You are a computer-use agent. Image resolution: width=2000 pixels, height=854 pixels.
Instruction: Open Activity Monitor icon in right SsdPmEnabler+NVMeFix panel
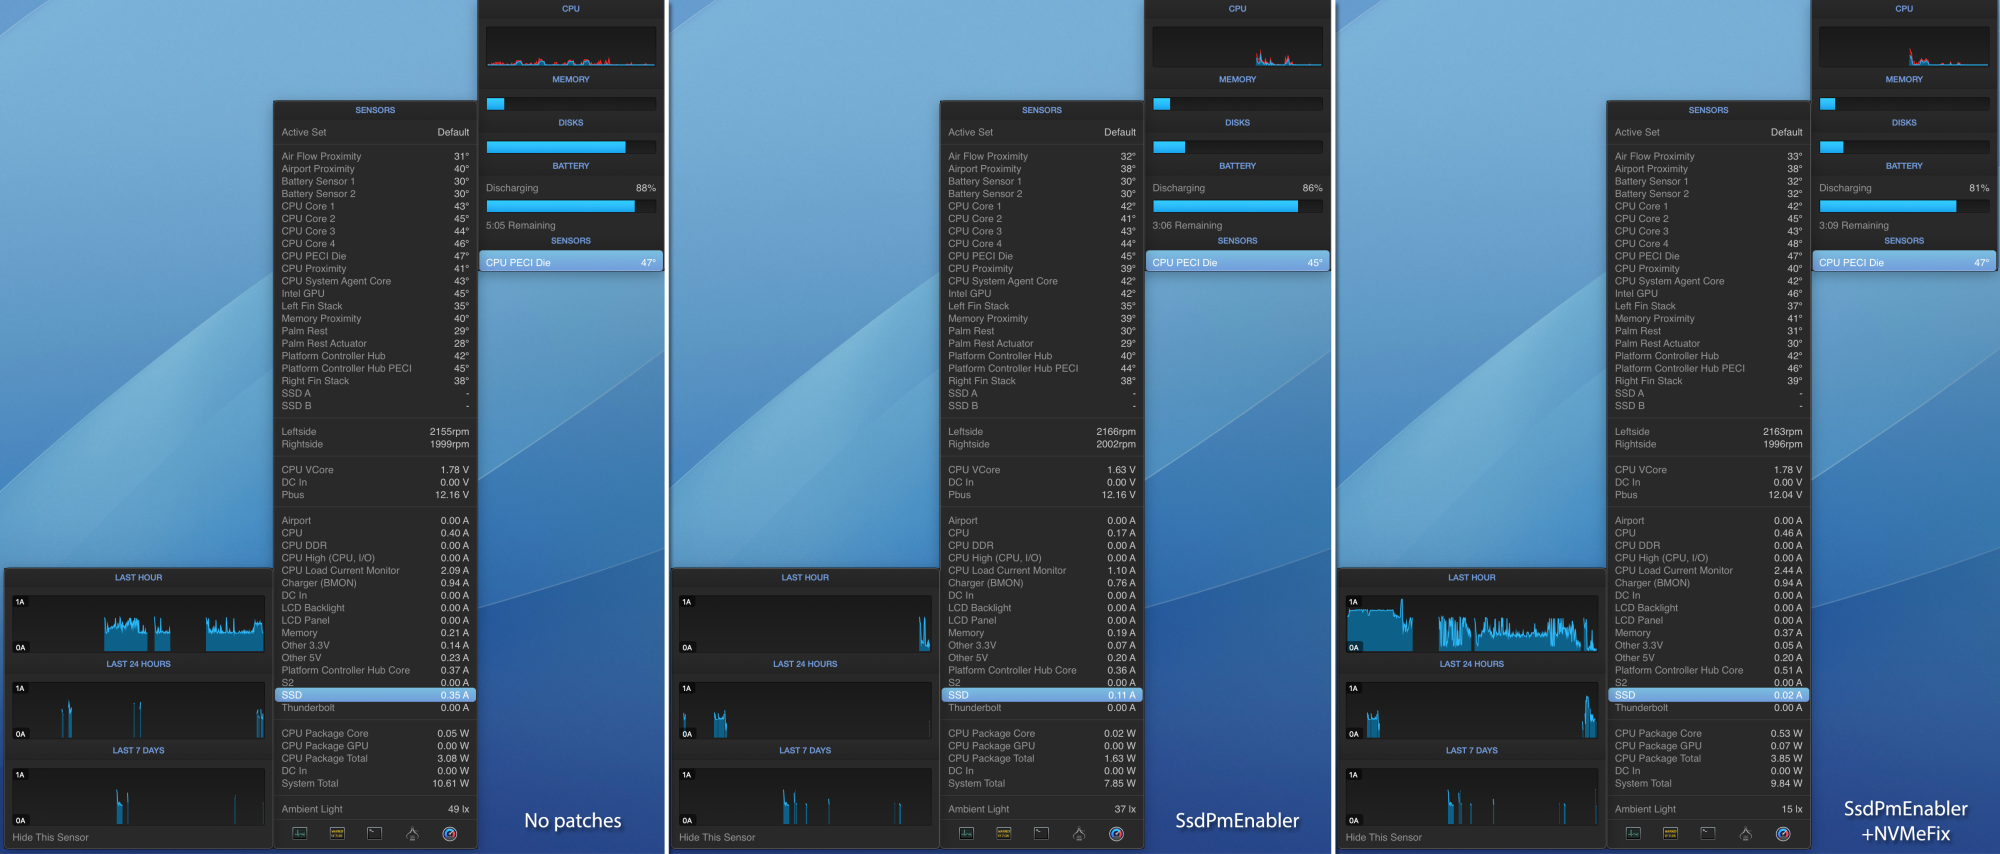[1633, 833]
